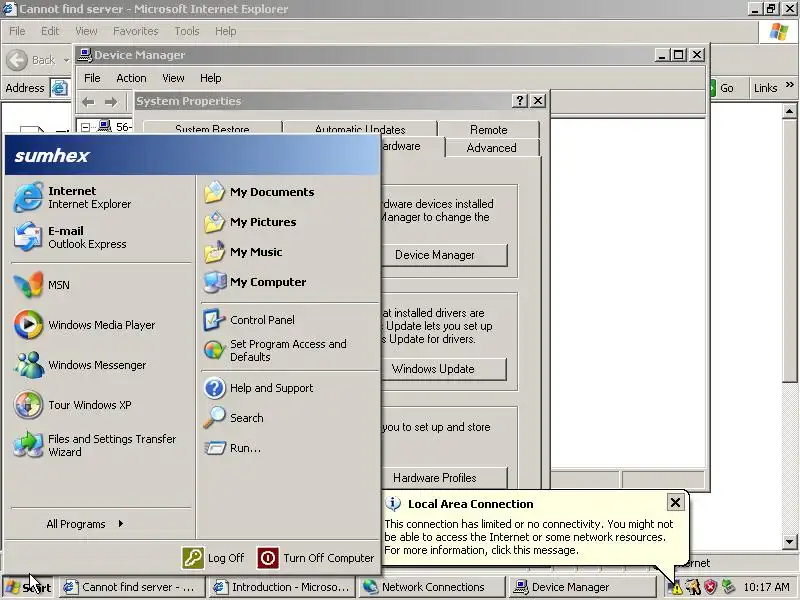
Task: Click the Device Manager button
Action: coord(444,255)
